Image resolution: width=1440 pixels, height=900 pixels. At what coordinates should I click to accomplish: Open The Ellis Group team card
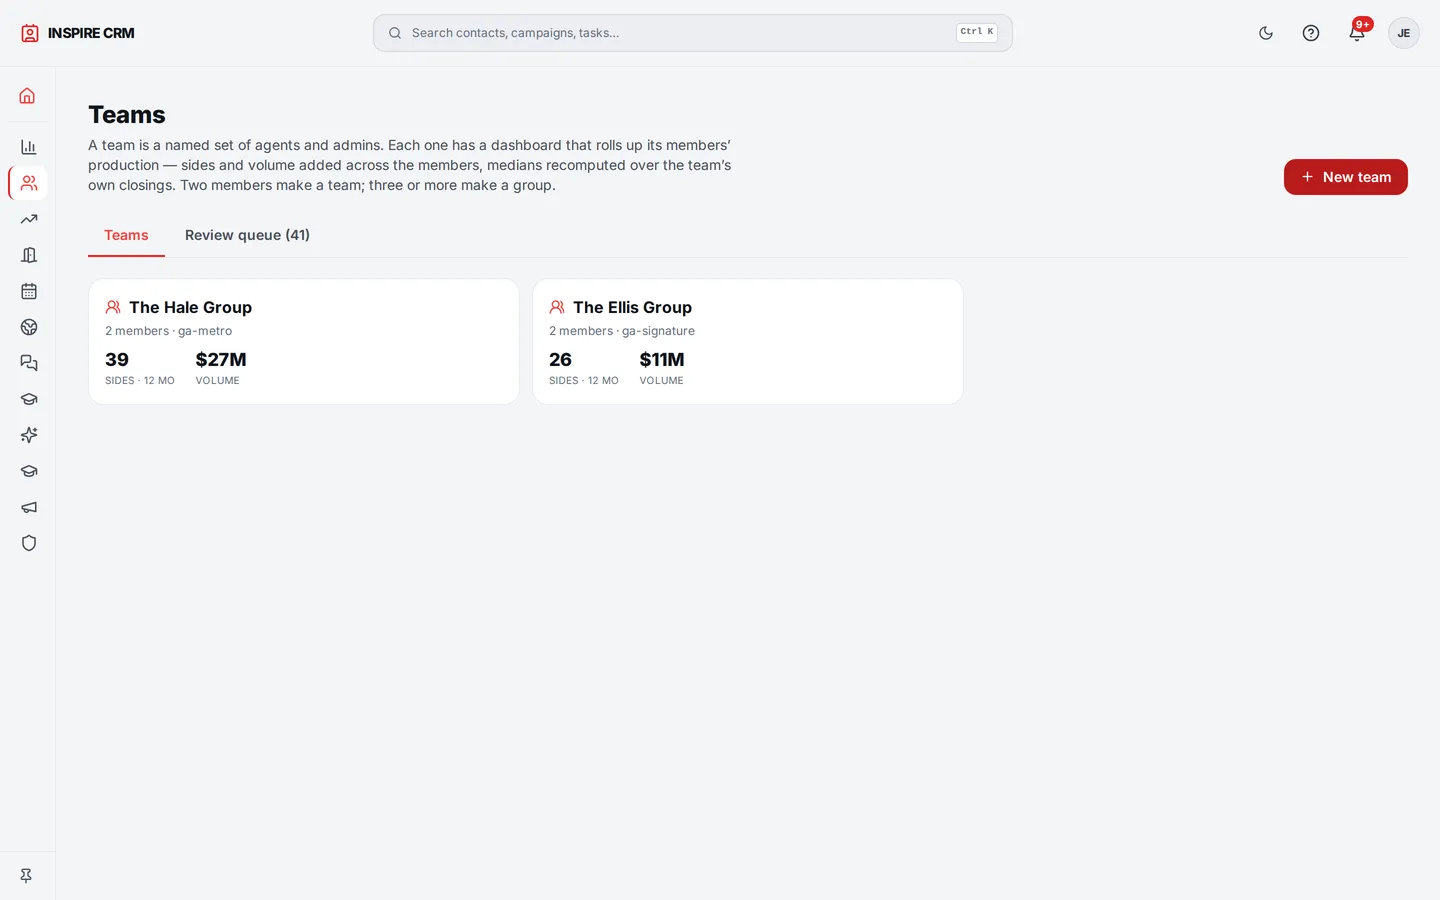coord(748,342)
